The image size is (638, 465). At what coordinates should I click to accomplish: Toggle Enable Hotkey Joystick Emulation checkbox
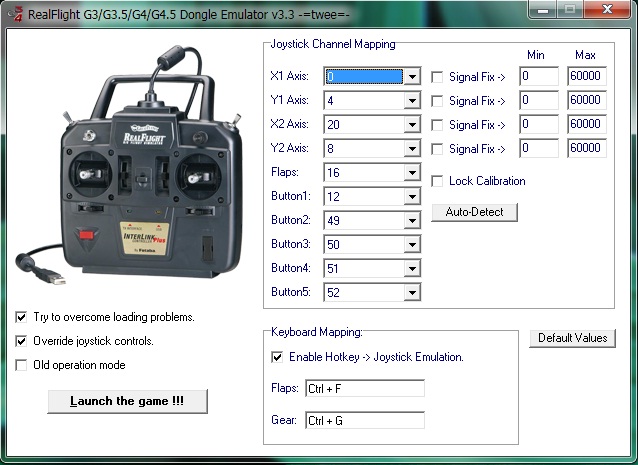click(x=277, y=357)
